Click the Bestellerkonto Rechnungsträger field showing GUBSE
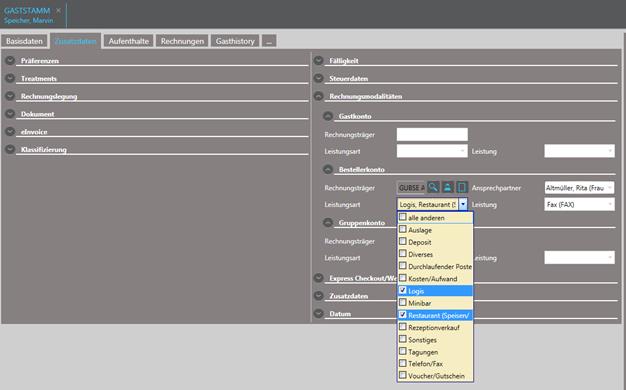Image resolution: width=626 pixels, height=390 pixels. click(411, 188)
